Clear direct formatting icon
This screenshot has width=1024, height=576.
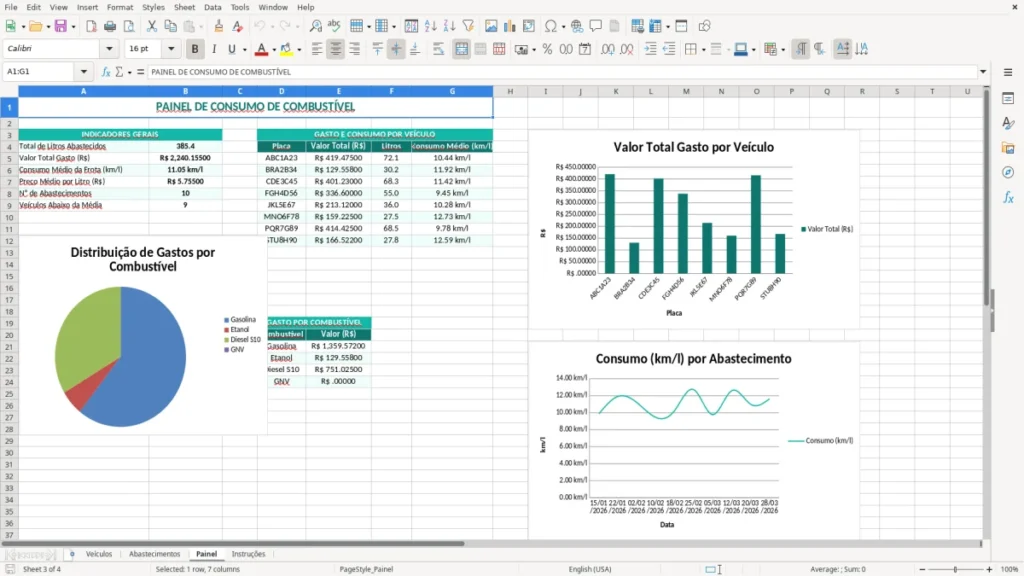[238, 26]
